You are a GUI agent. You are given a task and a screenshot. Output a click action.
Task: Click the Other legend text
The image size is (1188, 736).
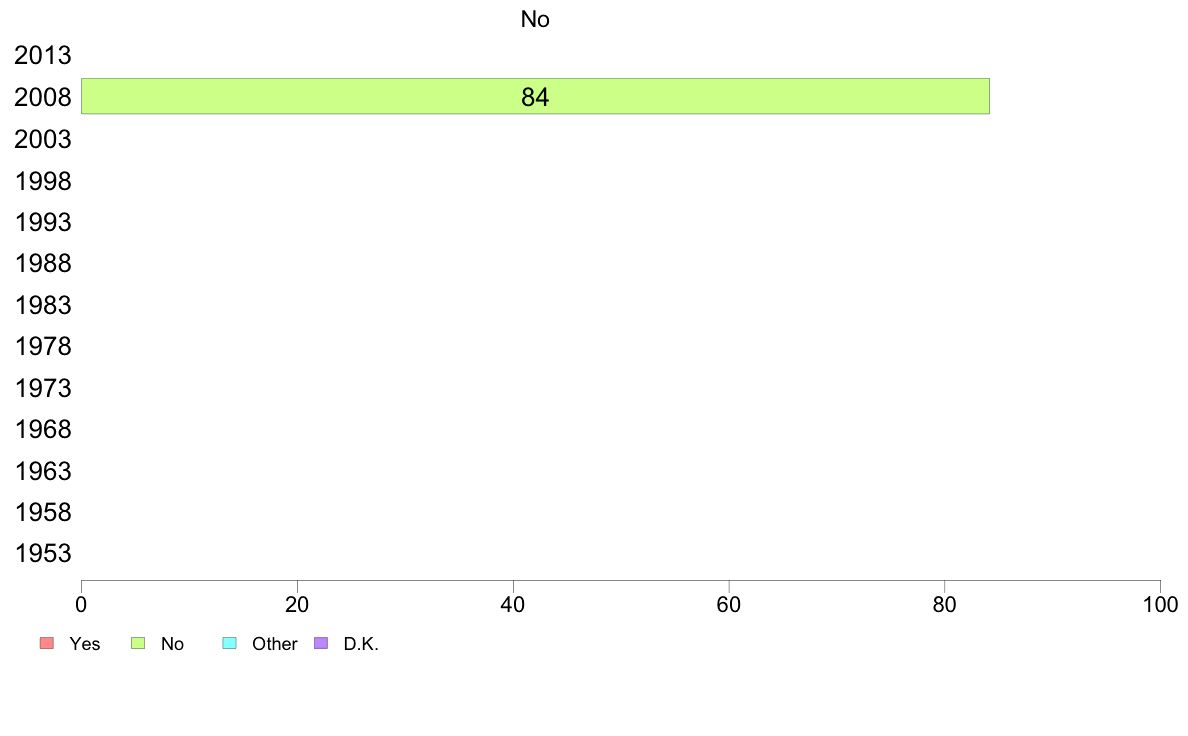tap(274, 644)
